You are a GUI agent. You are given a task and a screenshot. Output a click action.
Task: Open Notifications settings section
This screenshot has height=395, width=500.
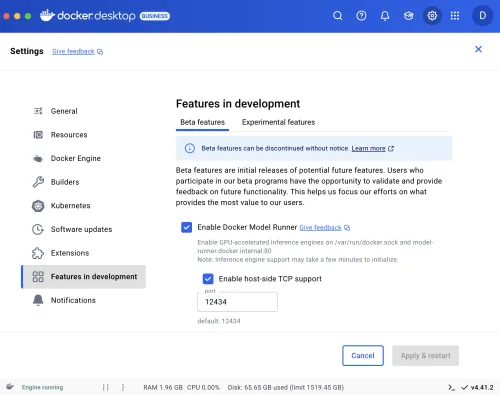click(x=83, y=300)
